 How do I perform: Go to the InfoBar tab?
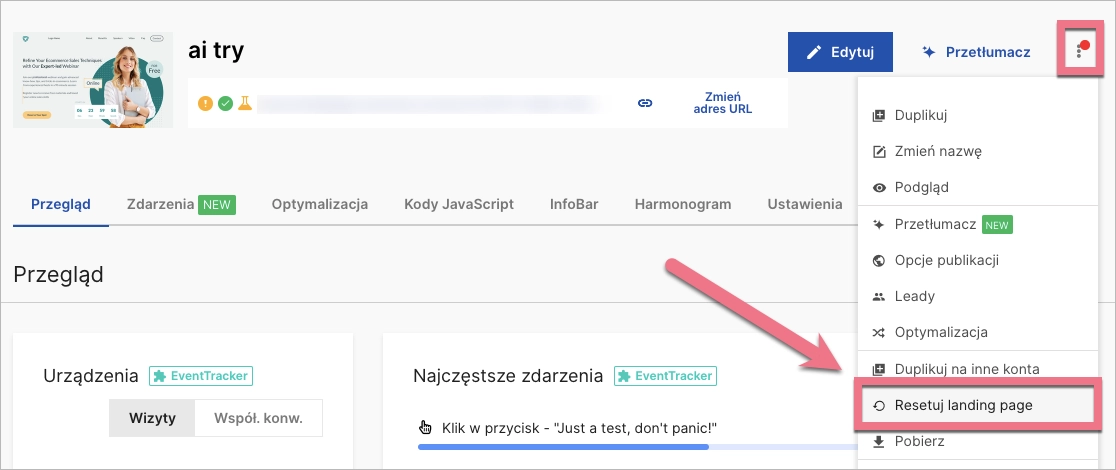(x=574, y=204)
